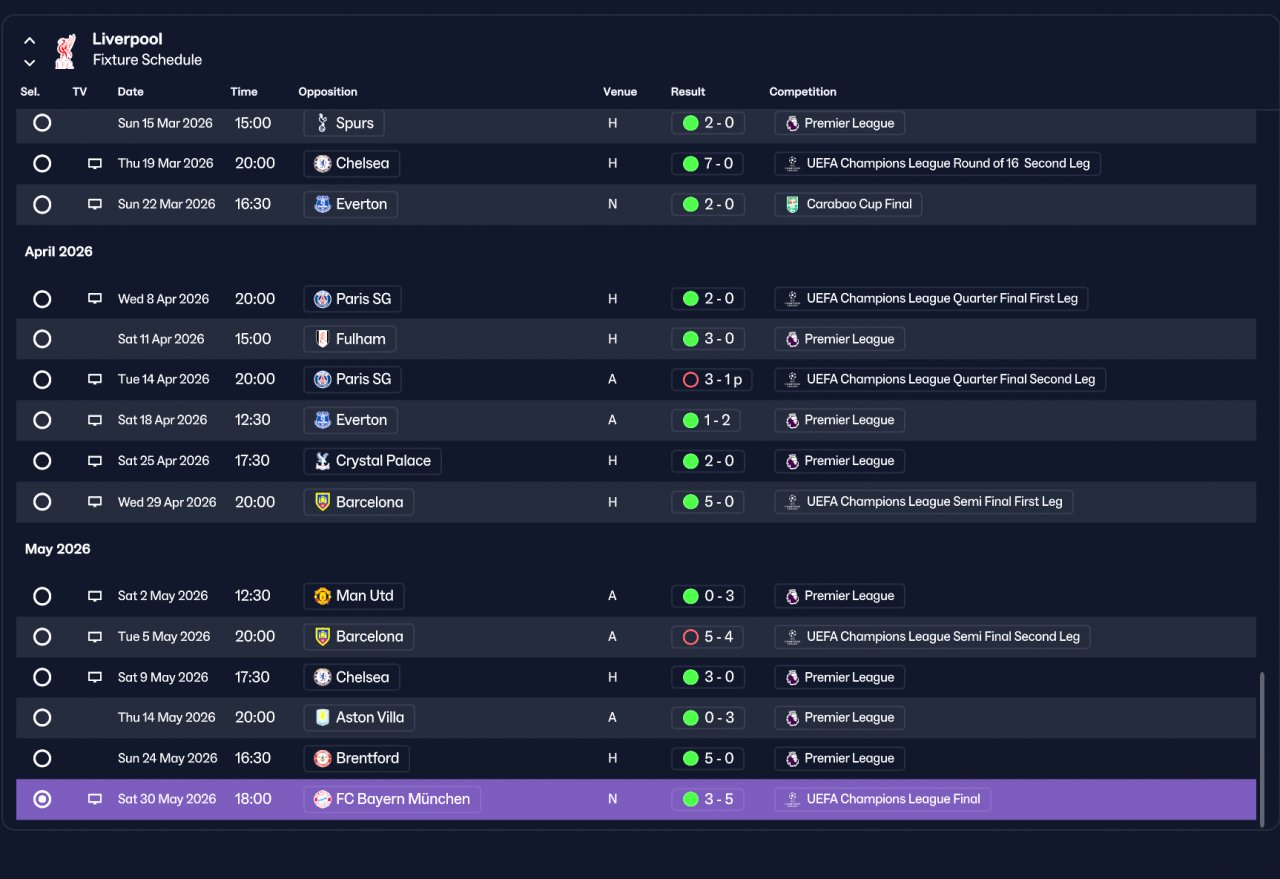Image resolution: width=1280 pixels, height=879 pixels.
Task: Click the Sel. column header
Action: [x=30, y=92]
